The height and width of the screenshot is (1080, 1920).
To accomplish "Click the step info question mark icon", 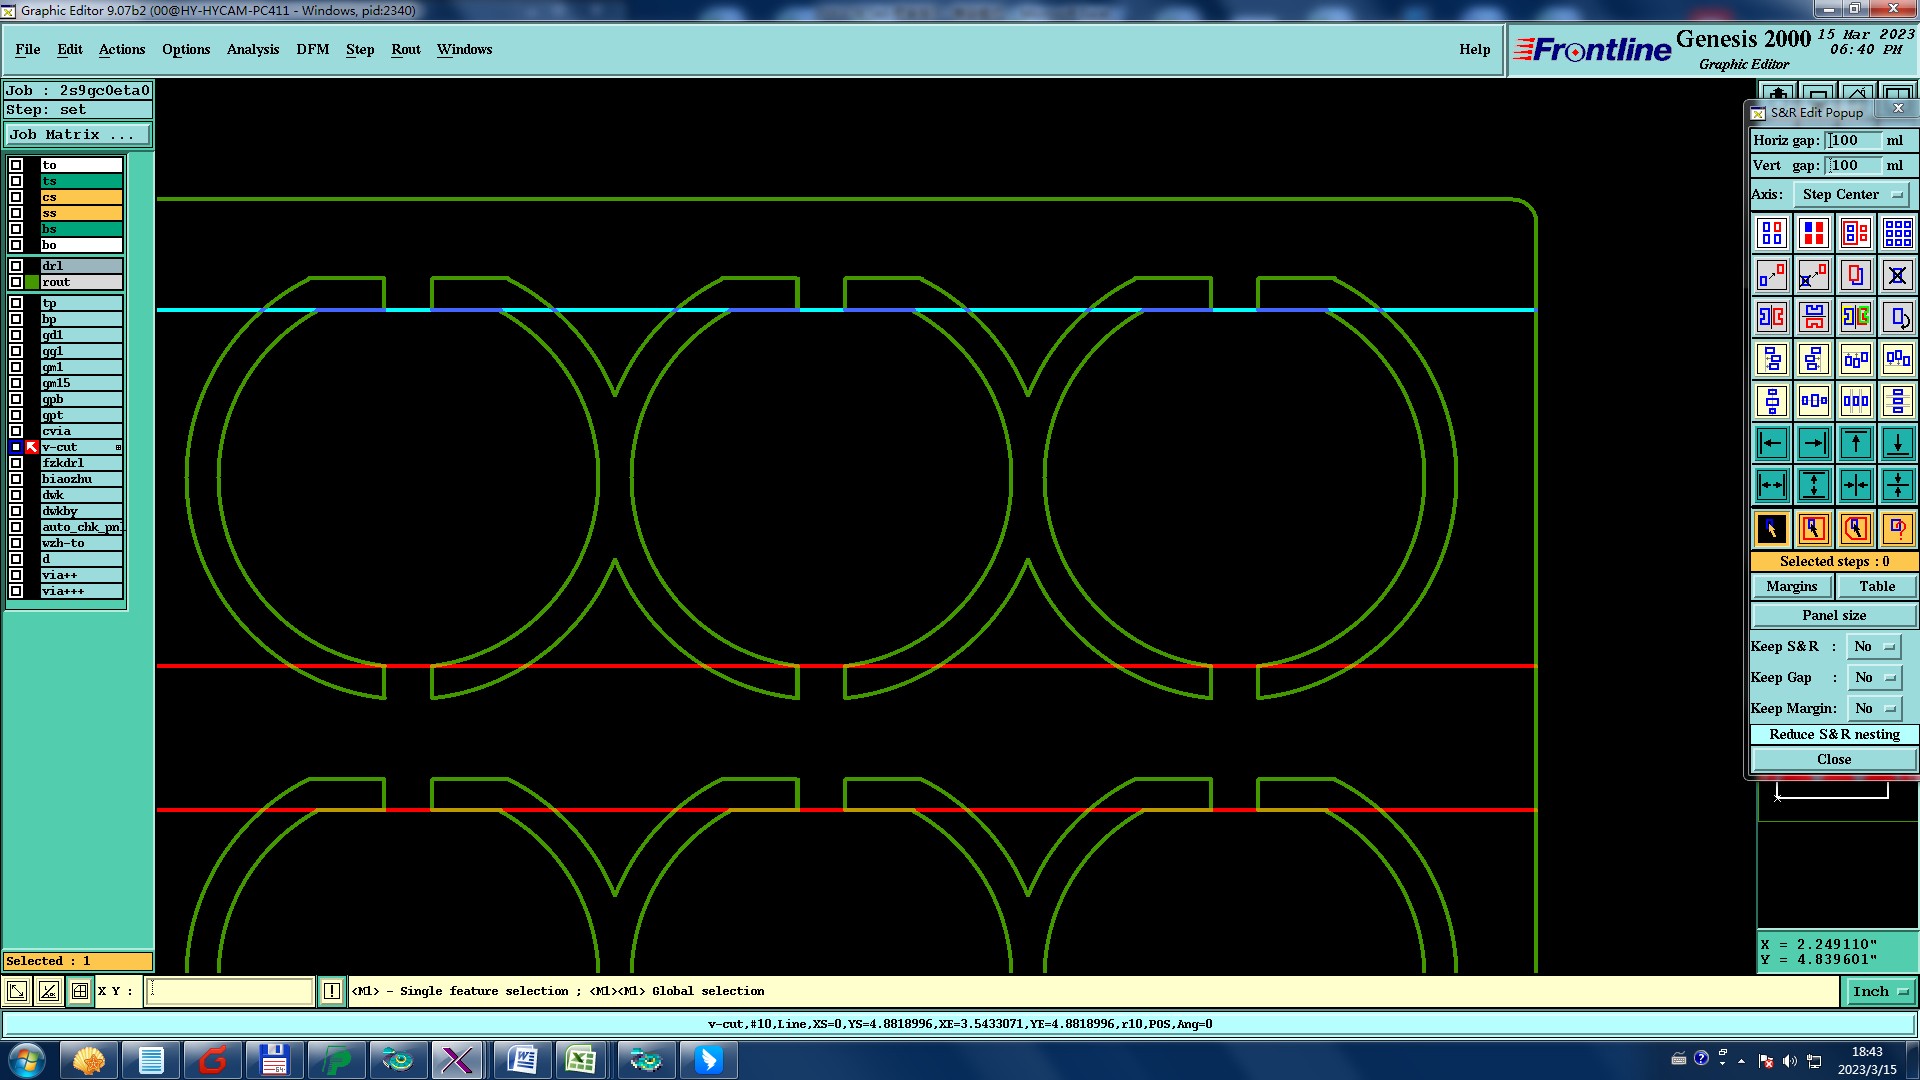I will tap(1898, 529).
